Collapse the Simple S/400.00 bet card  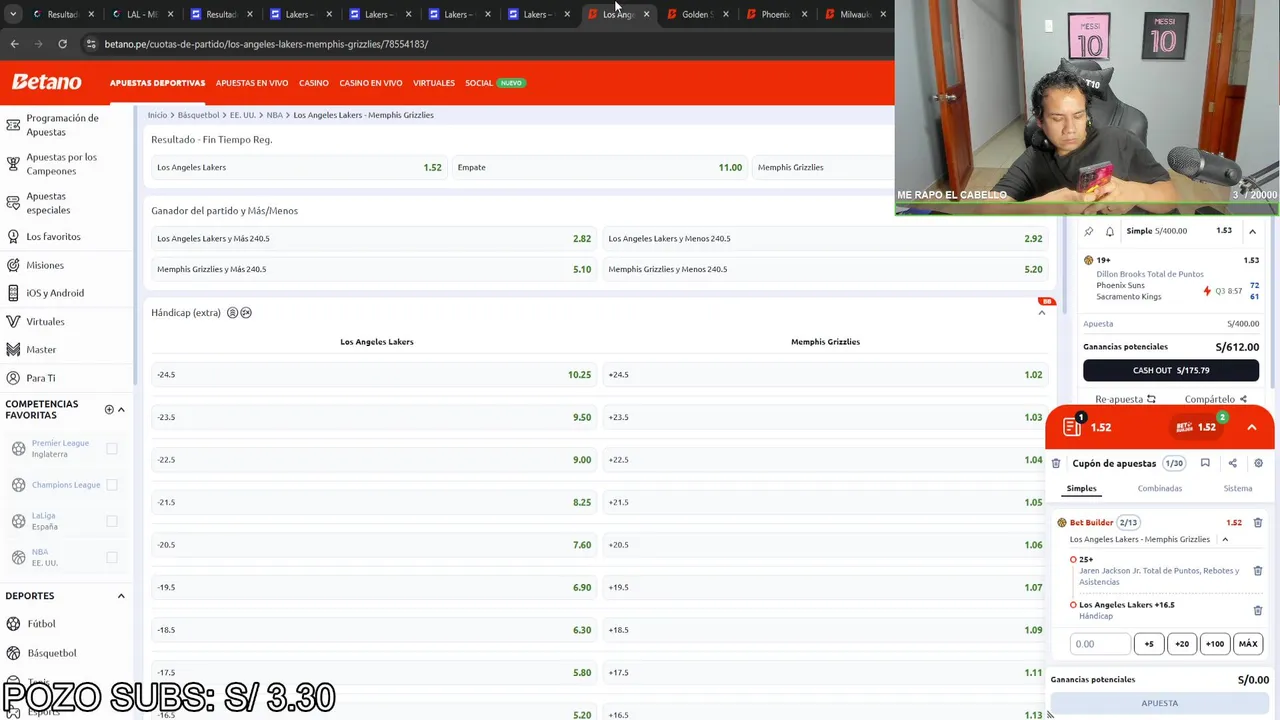pyautogui.click(x=1252, y=231)
